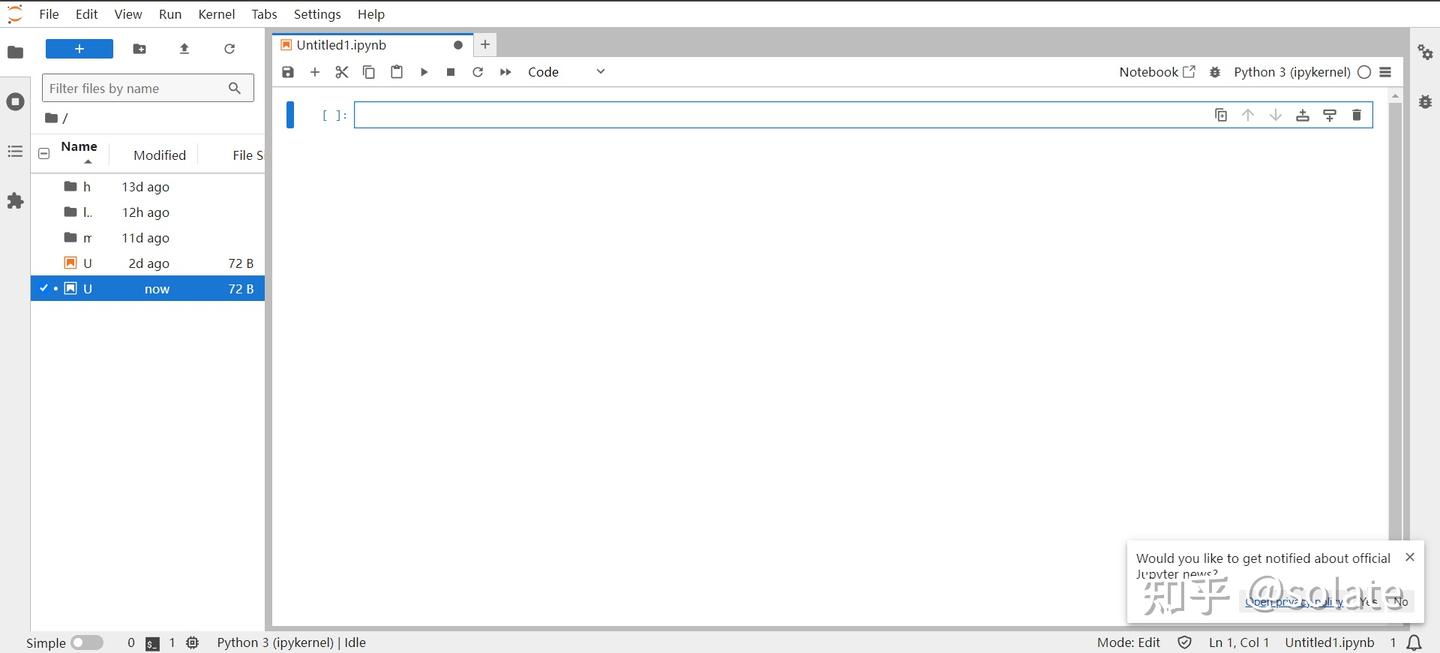
Task: Interrupt the kernel with the stop icon
Action: click(450, 71)
